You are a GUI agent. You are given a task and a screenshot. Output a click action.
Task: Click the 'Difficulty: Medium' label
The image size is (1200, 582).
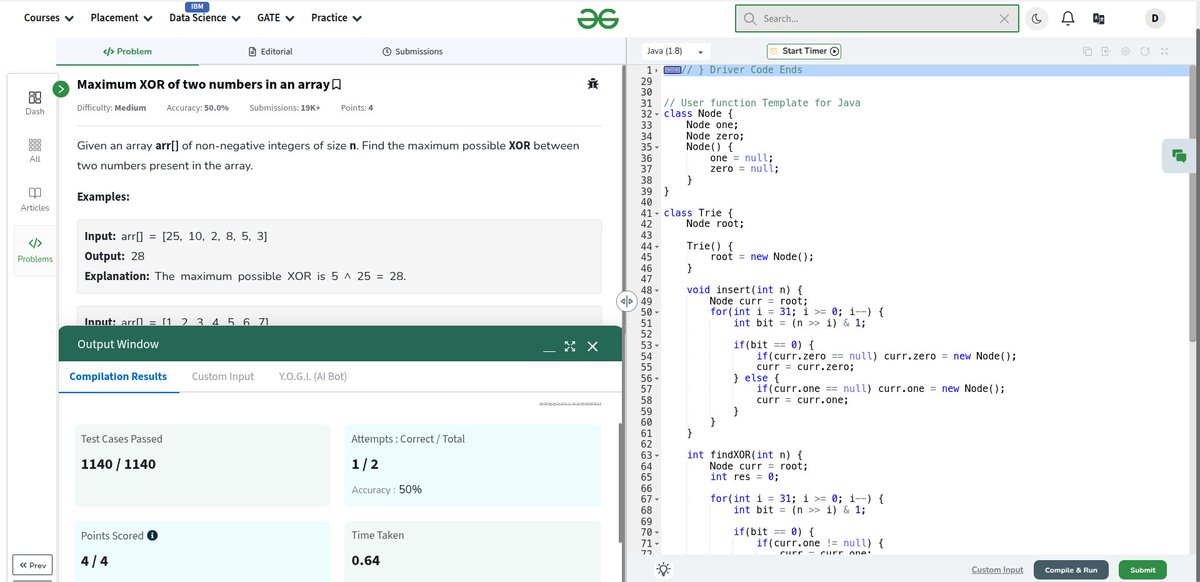click(111, 107)
